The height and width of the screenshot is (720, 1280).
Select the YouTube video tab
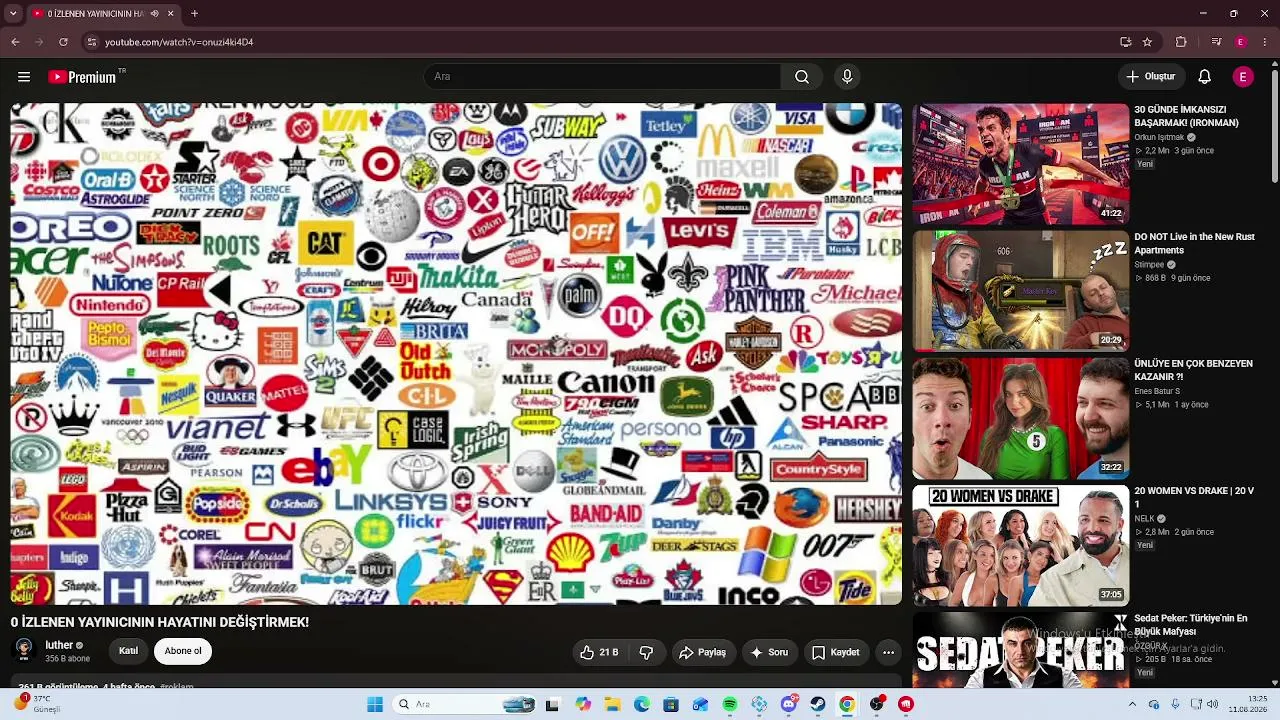(102, 14)
